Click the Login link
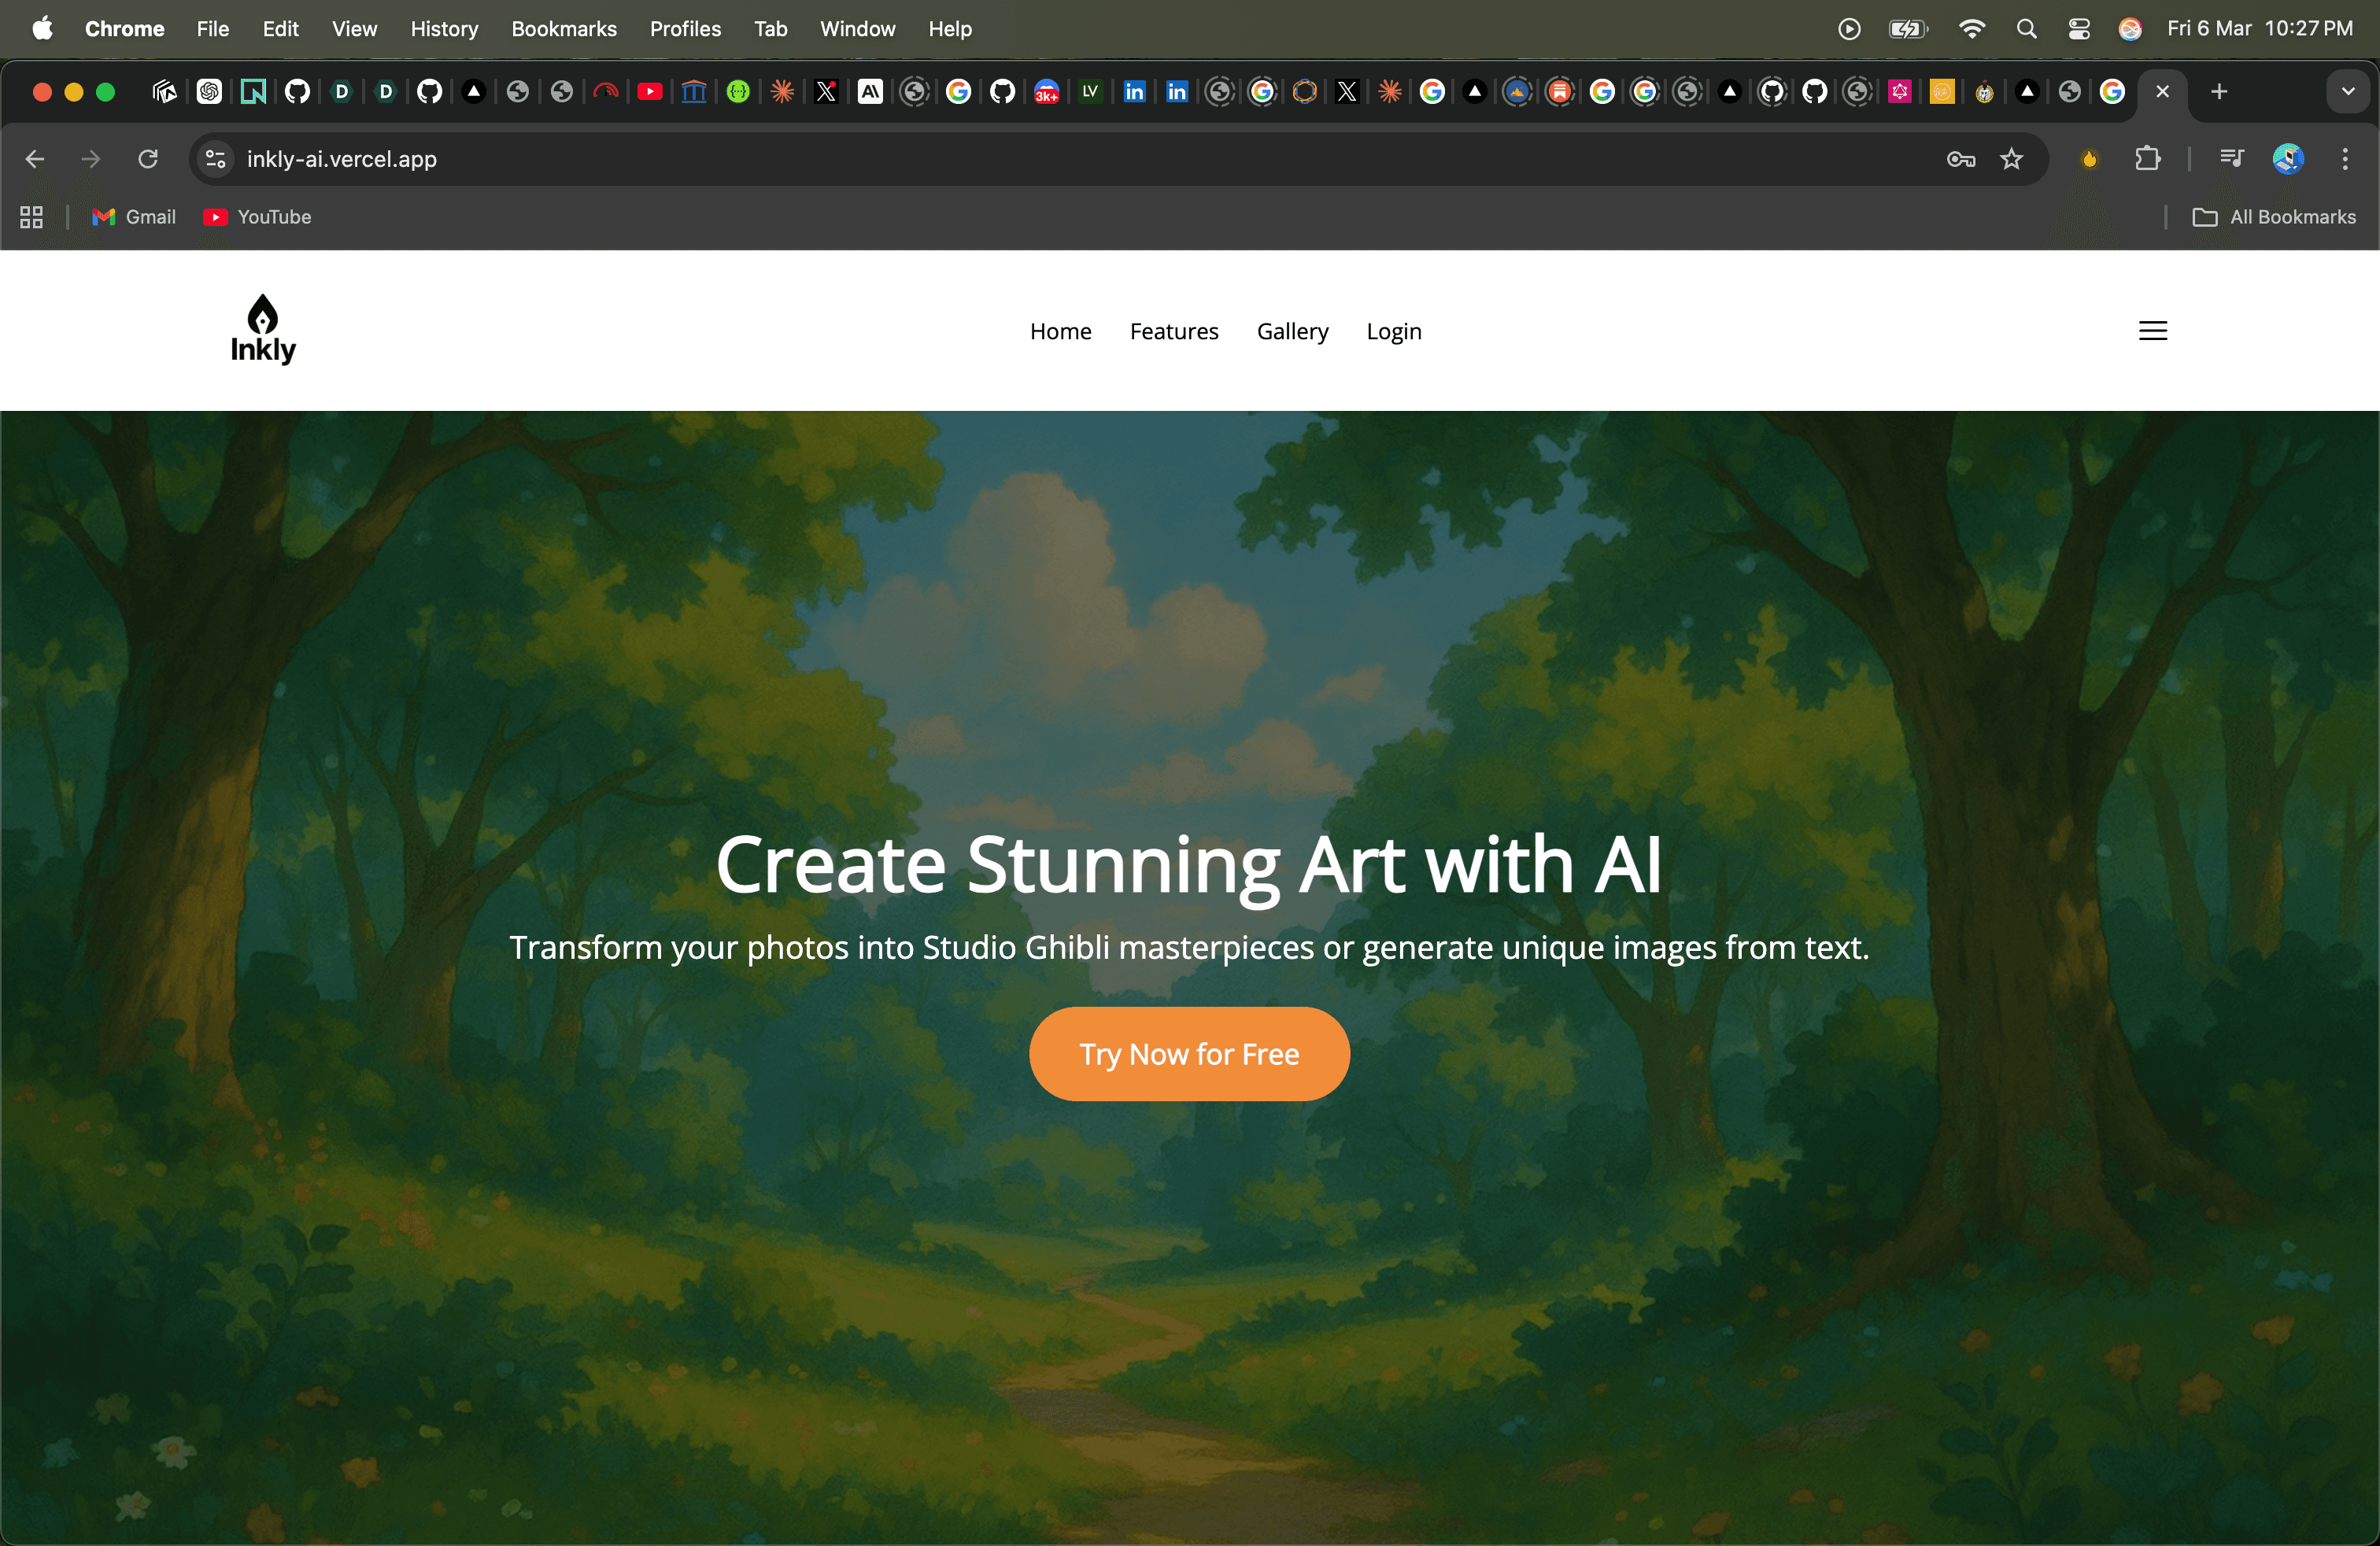This screenshot has height=1546, width=2380. [1393, 331]
